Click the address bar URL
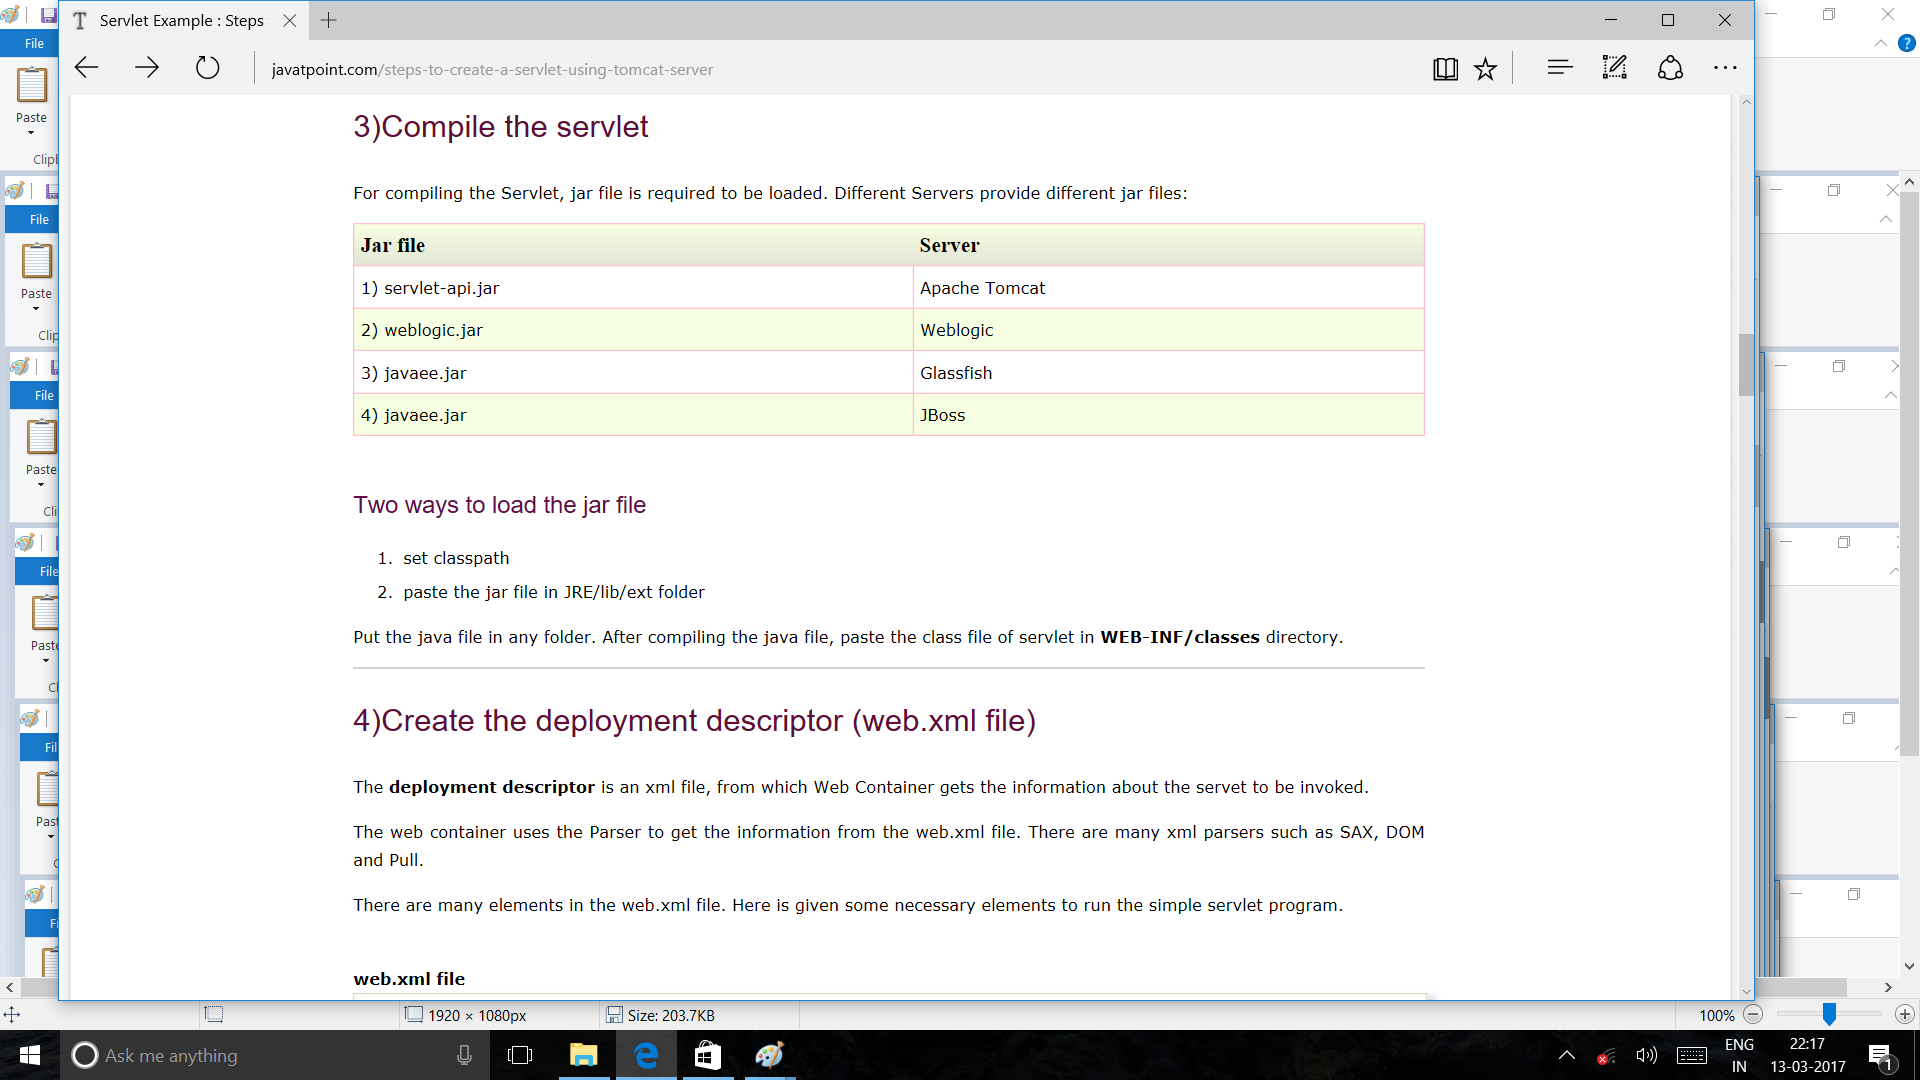The image size is (1920, 1080). tap(492, 70)
